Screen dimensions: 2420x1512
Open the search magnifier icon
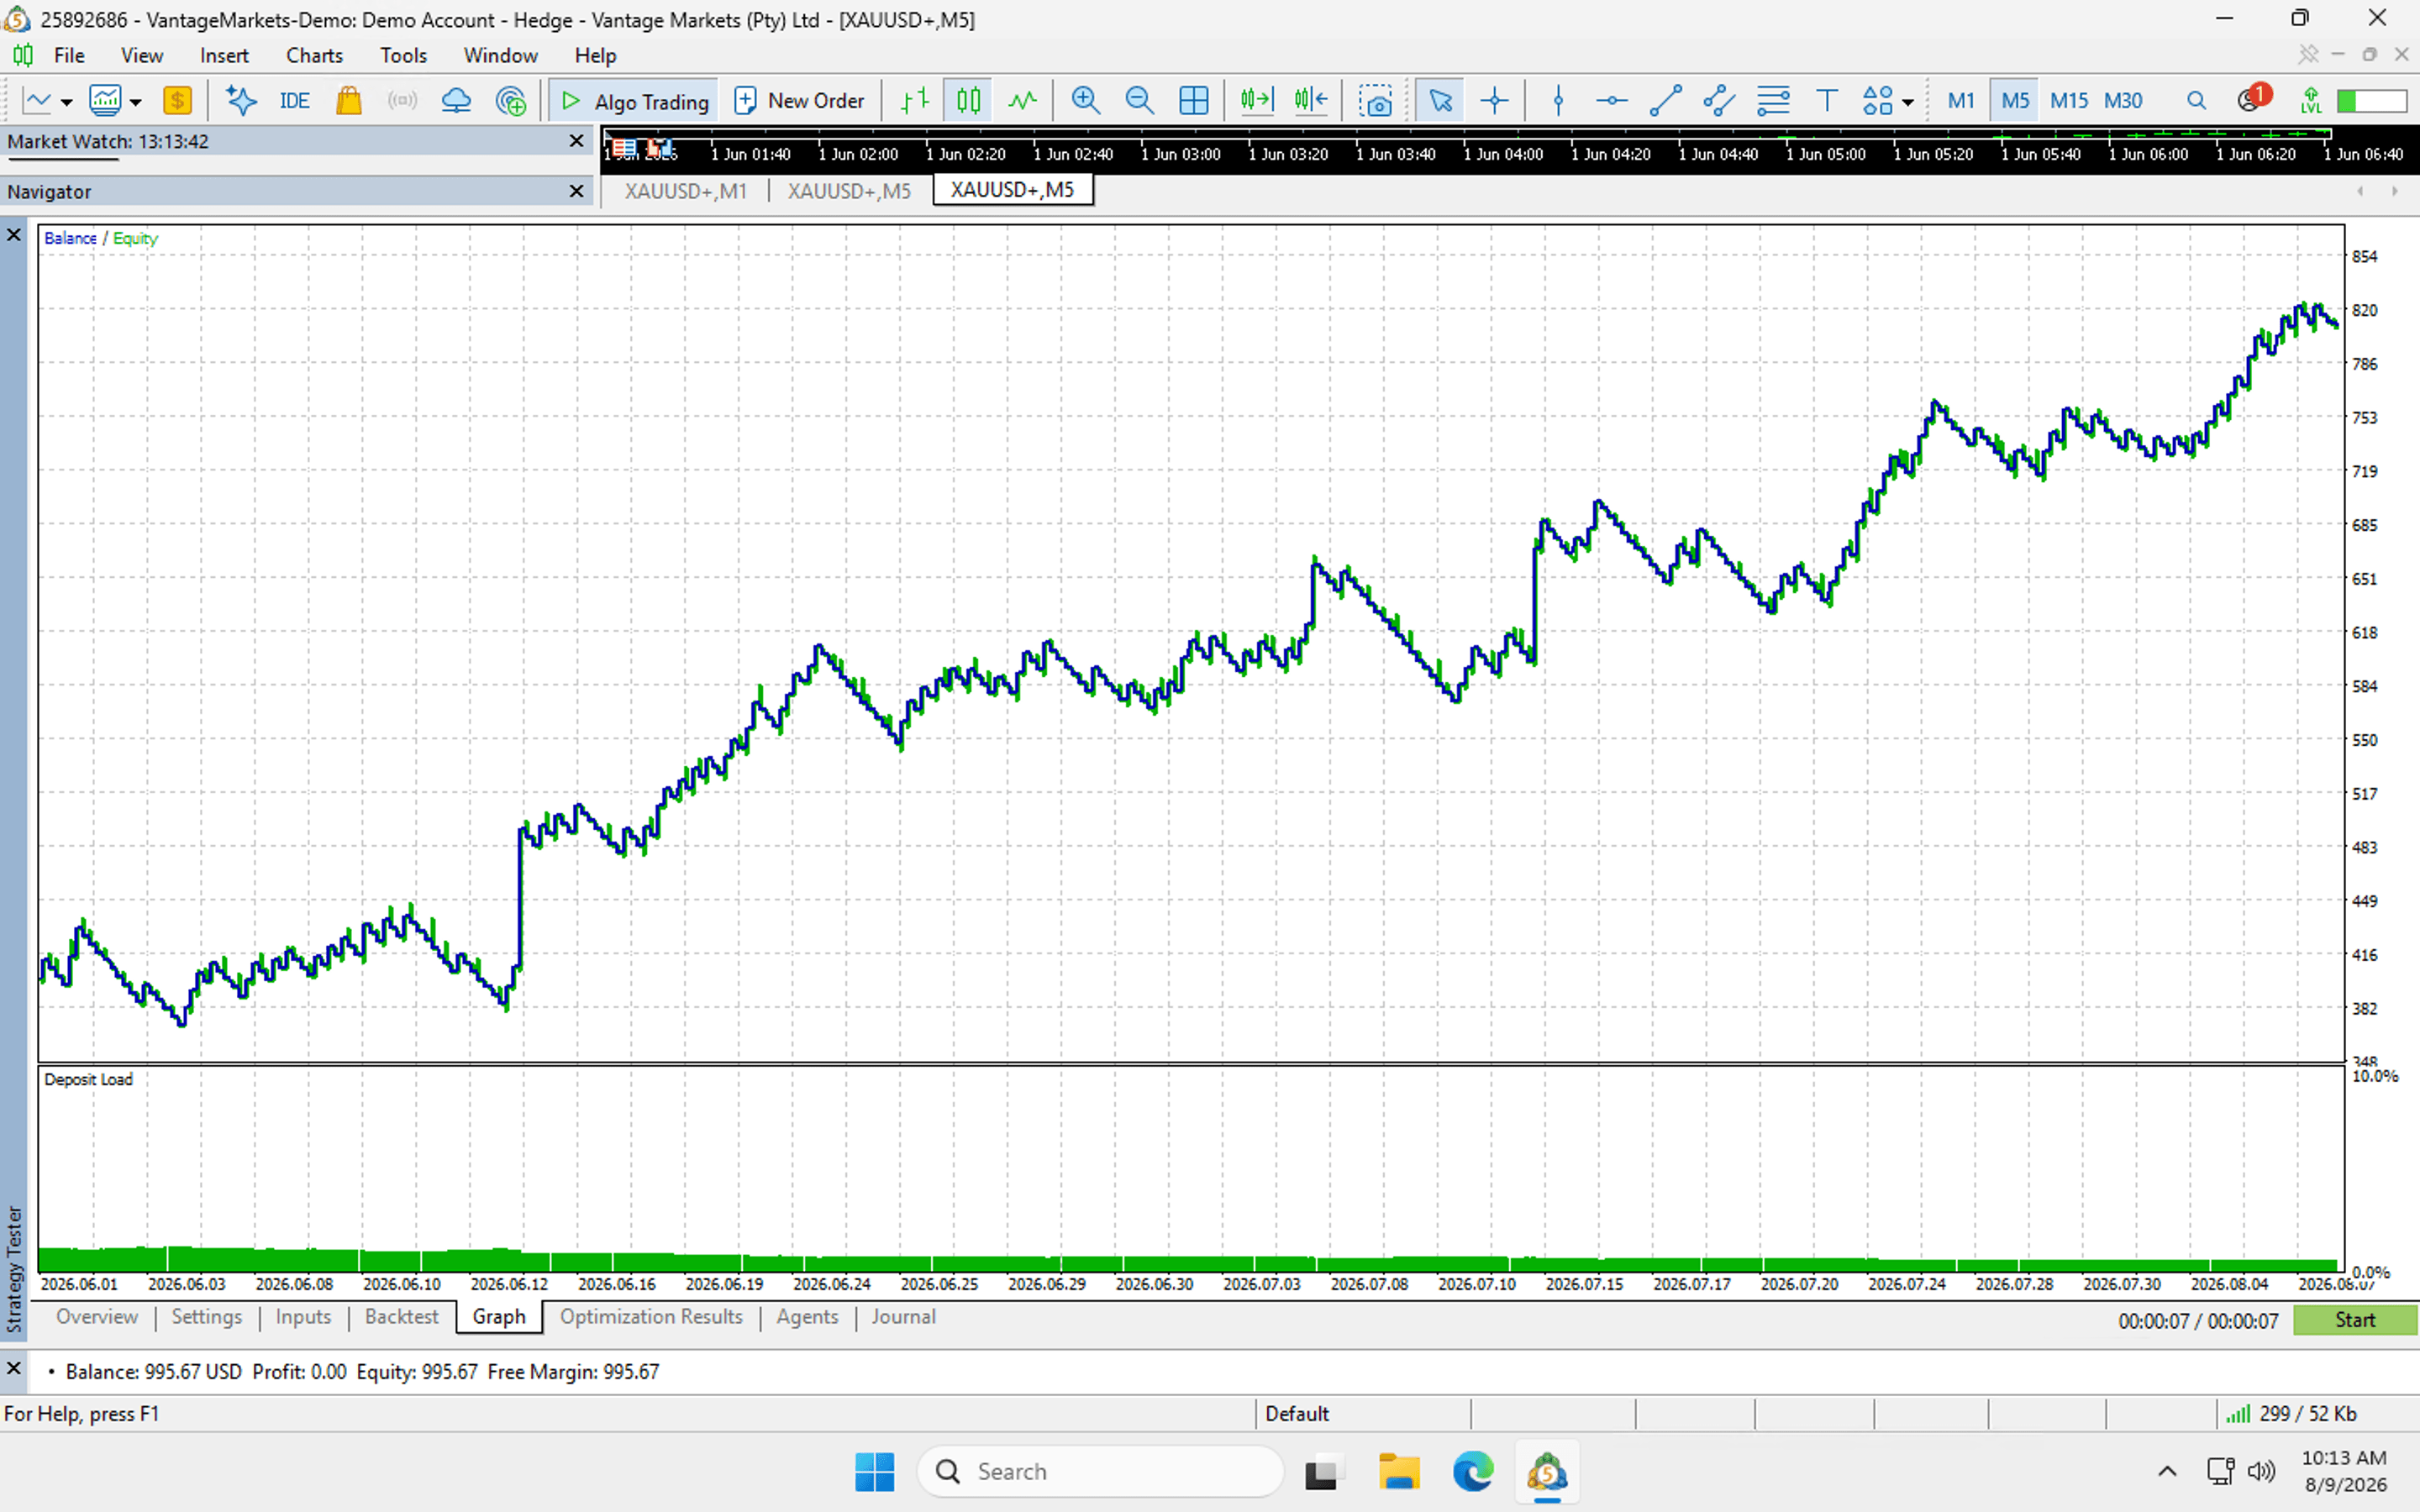click(2196, 101)
